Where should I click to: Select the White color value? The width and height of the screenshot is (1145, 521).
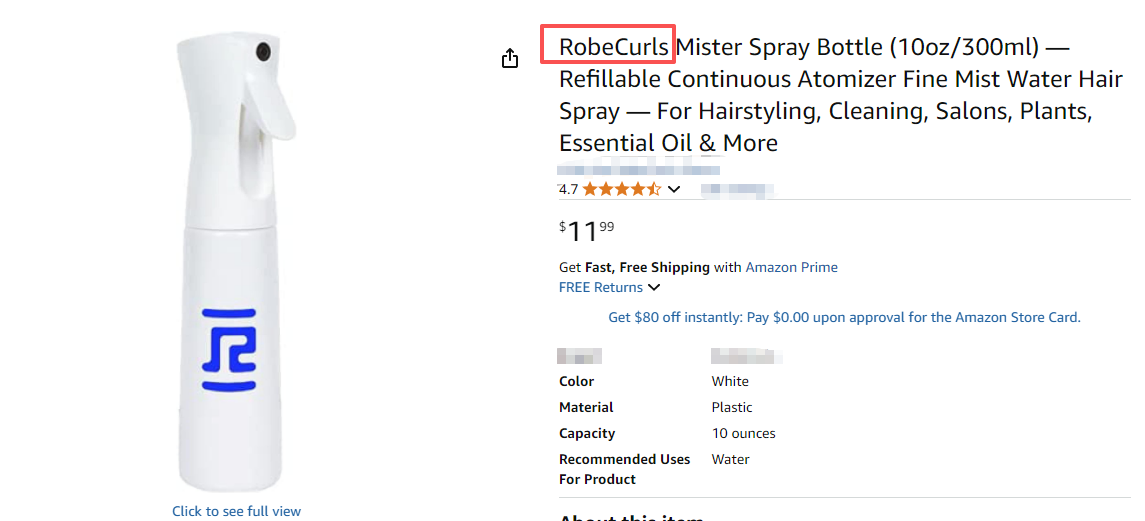(x=730, y=381)
